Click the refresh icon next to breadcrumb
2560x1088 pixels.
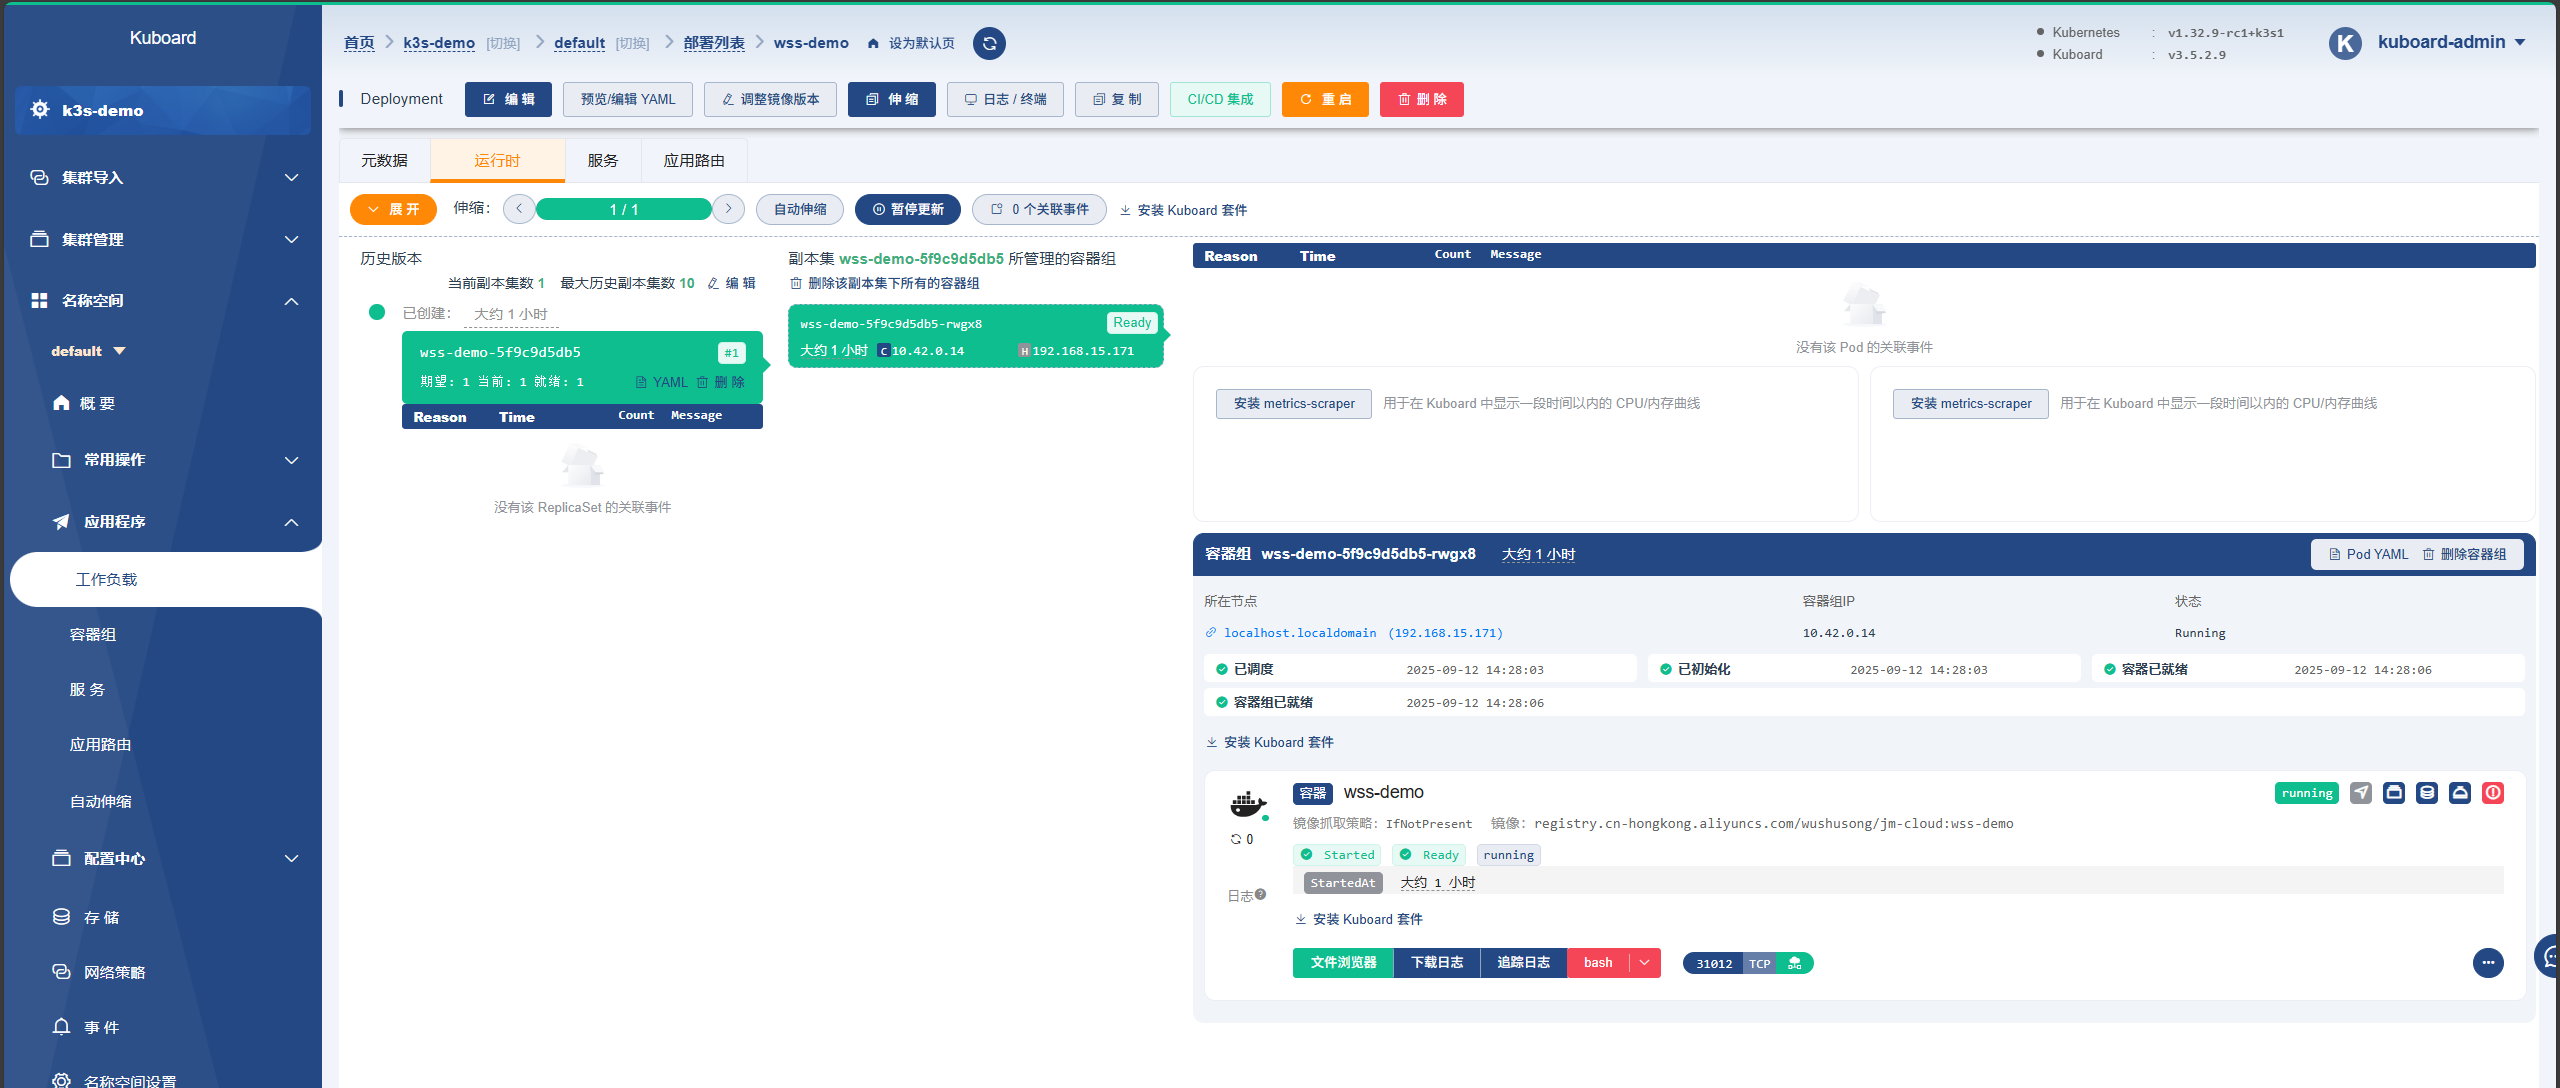click(989, 43)
